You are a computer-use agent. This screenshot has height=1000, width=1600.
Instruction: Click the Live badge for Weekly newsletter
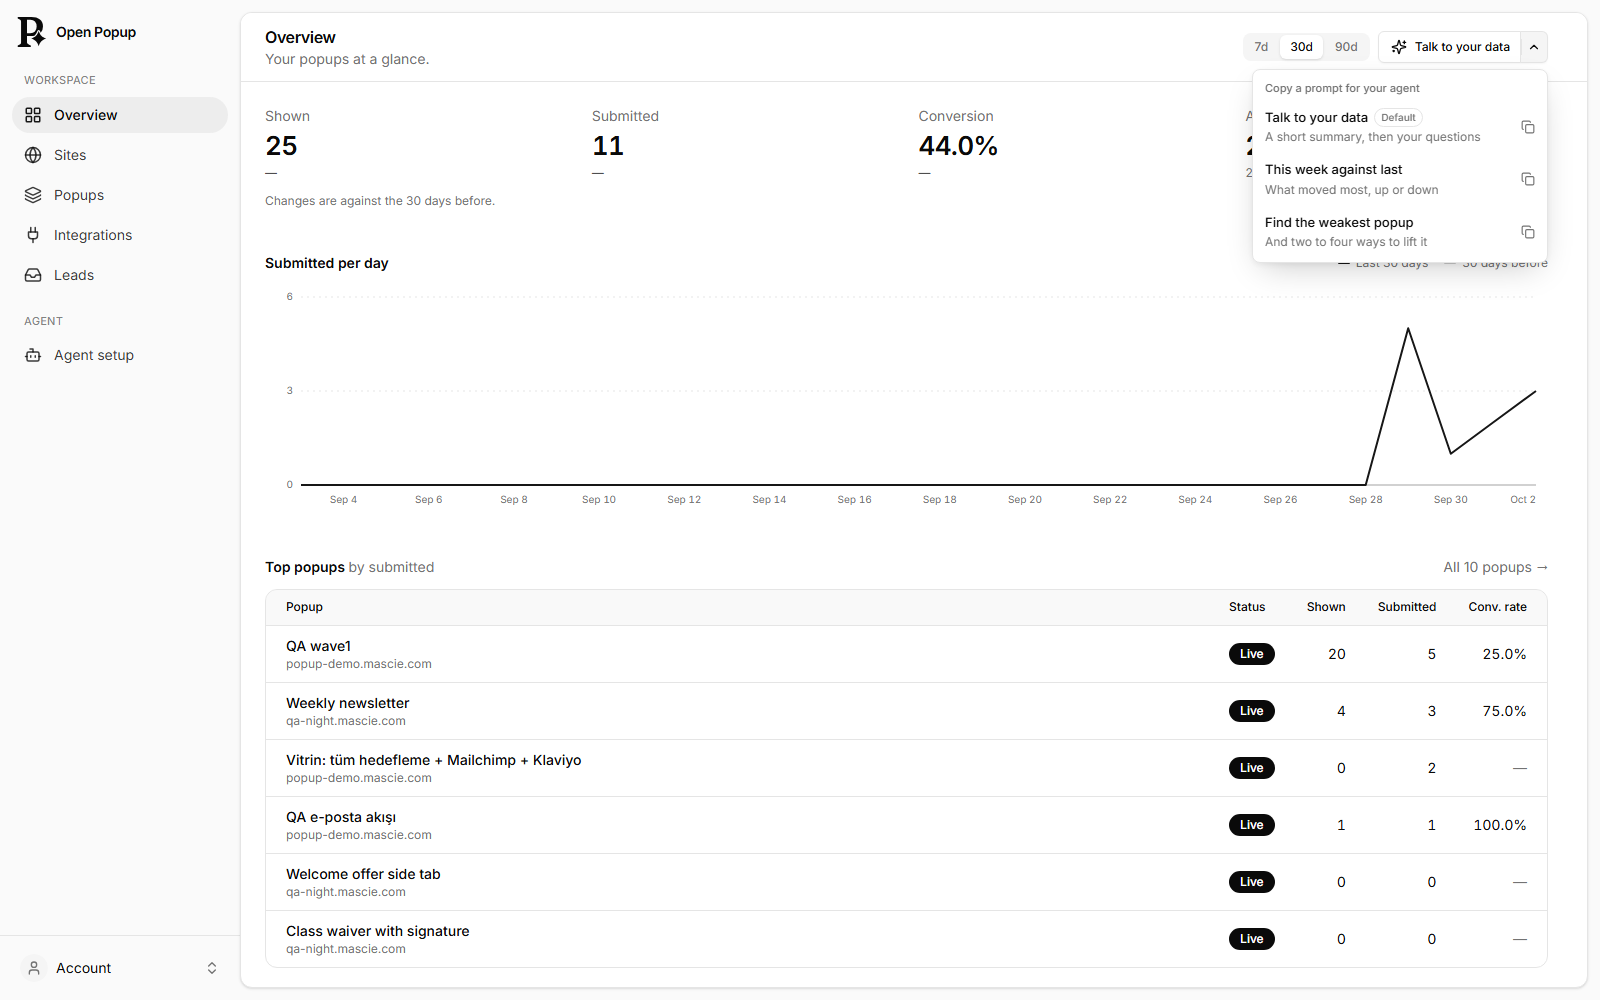[1251, 711]
